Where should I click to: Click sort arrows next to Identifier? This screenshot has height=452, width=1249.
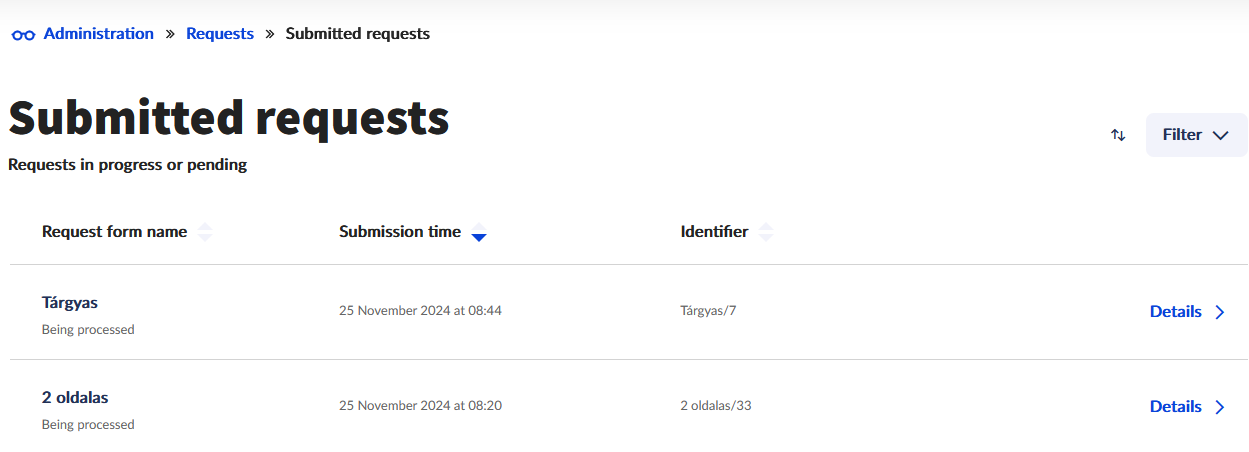[x=766, y=232]
